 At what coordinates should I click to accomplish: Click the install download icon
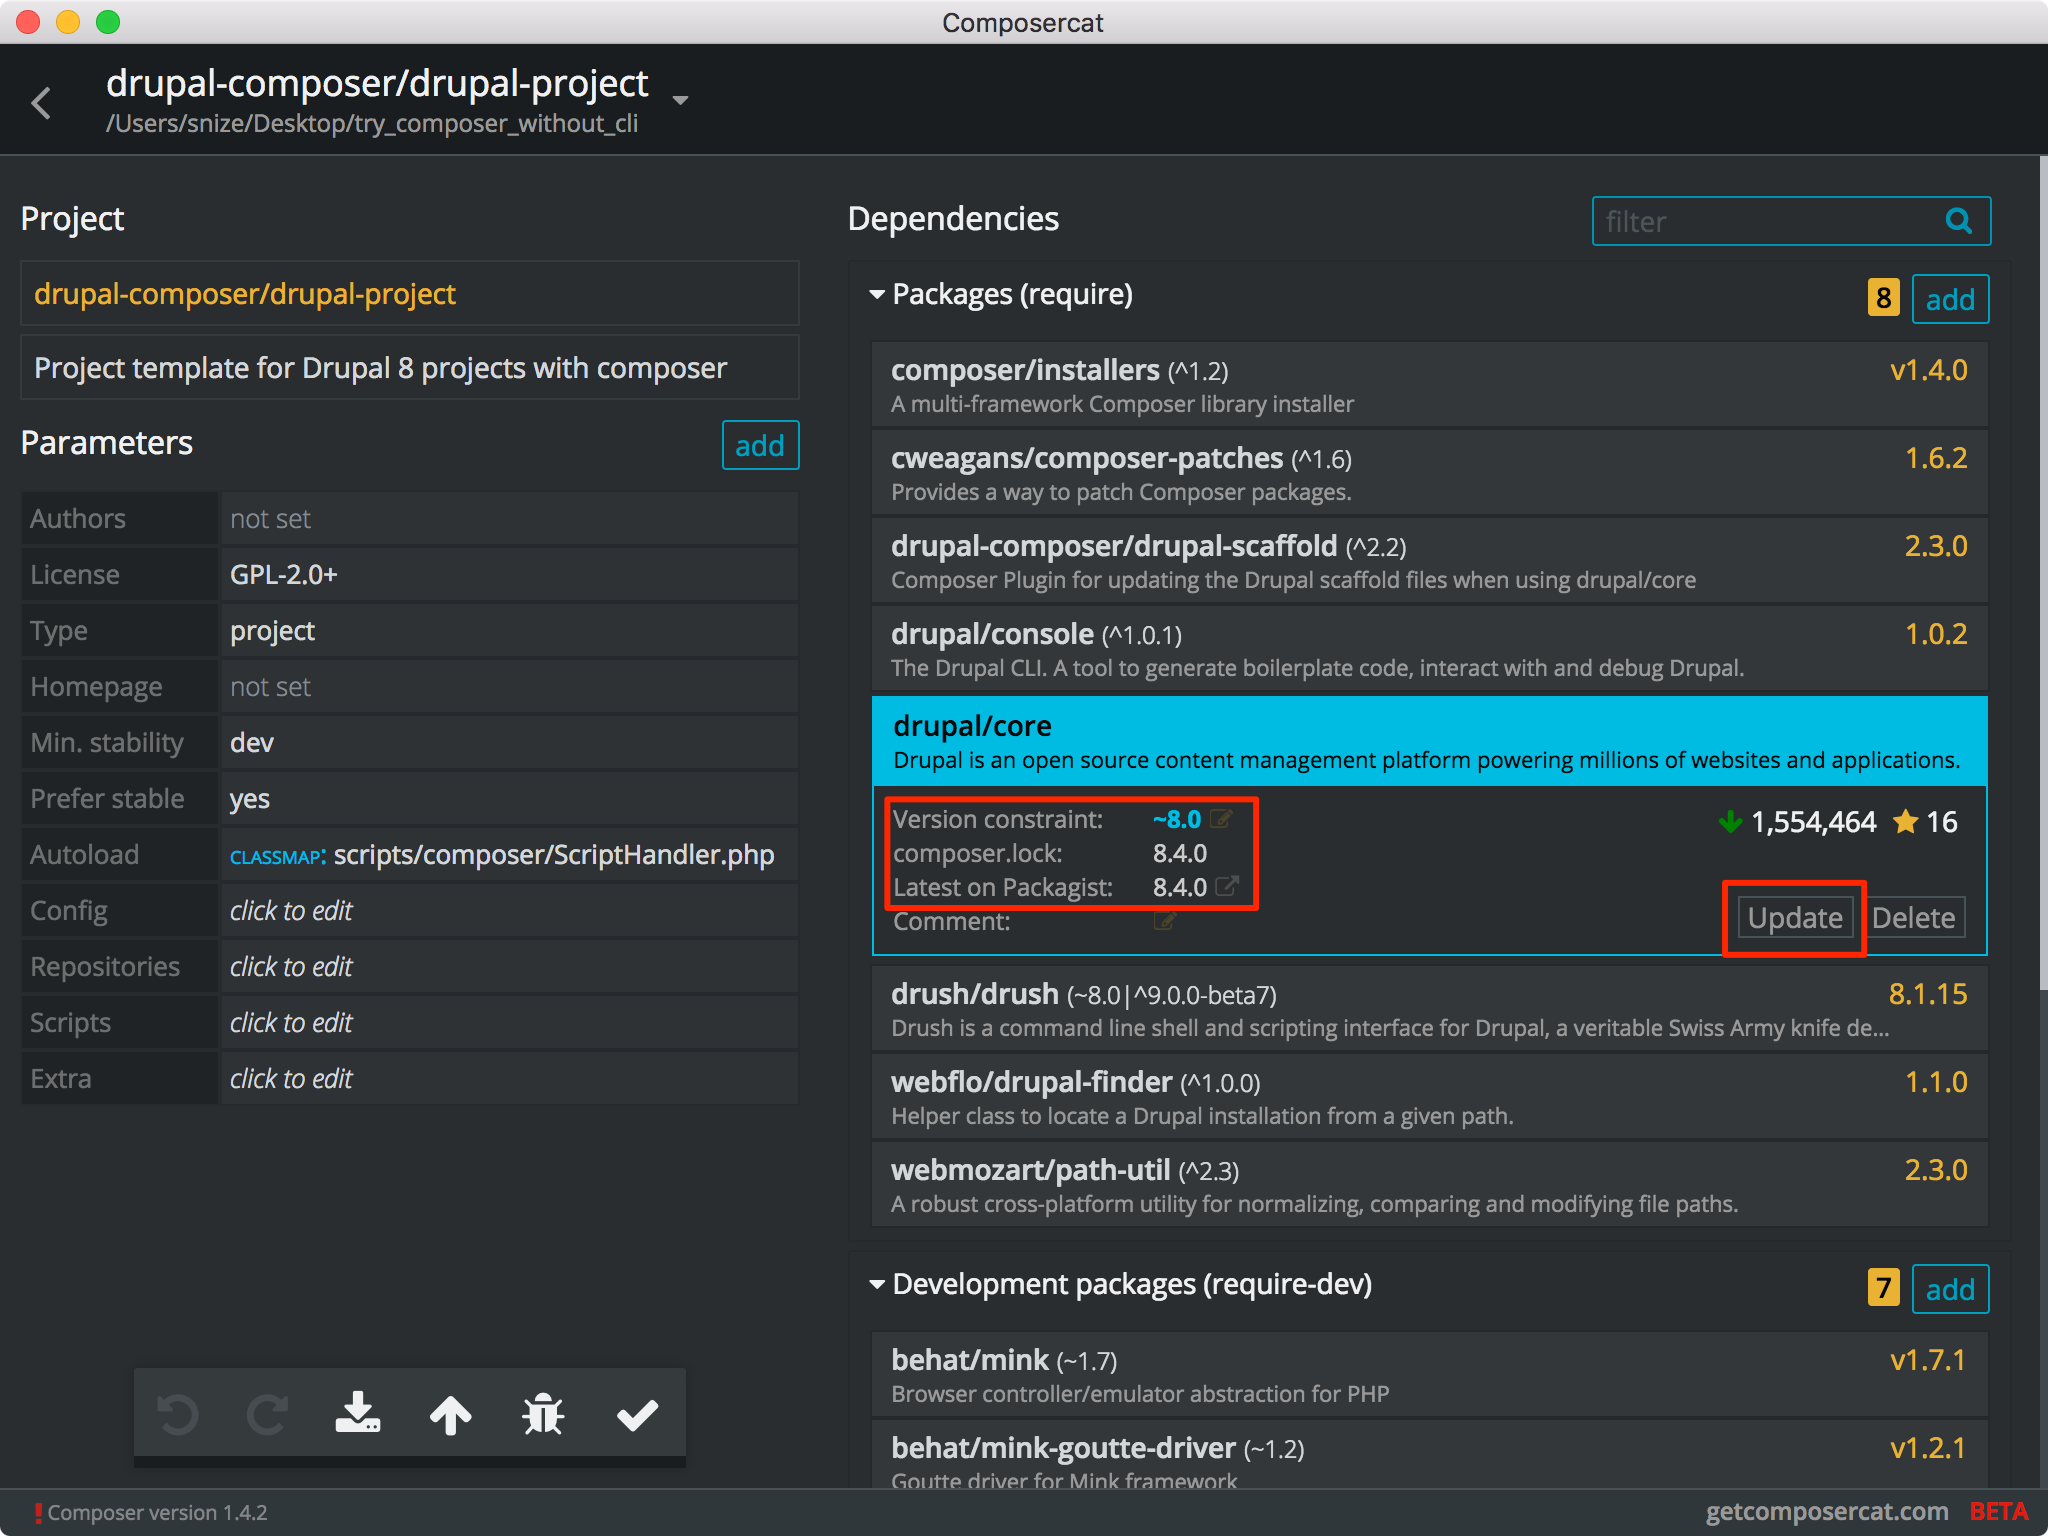[357, 1413]
